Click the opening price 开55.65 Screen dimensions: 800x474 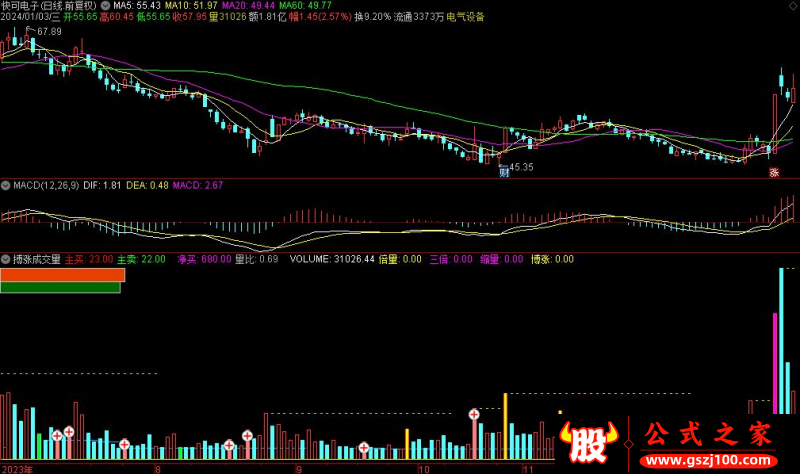(80, 17)
